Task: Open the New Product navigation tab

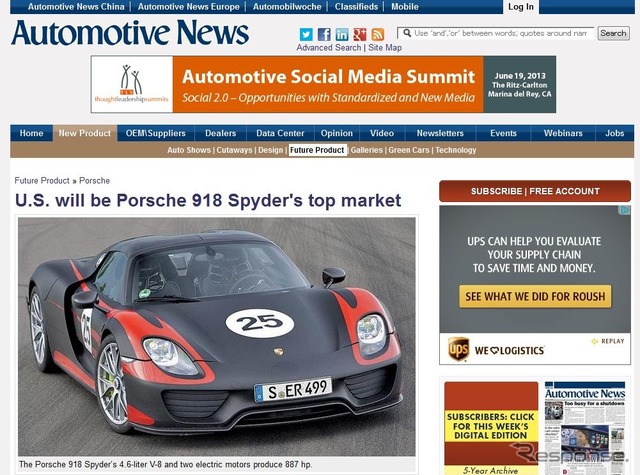Action: (84, 133)
